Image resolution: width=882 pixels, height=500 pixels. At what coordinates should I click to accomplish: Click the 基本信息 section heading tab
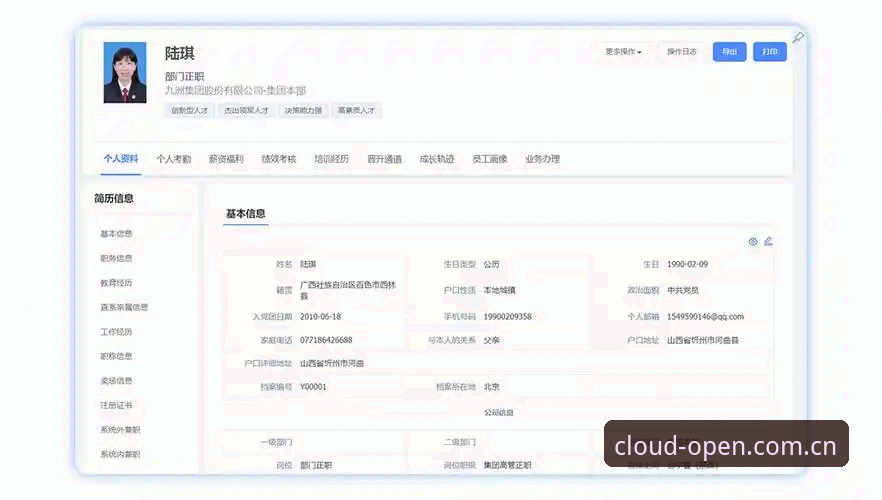[x=245, y=214]
